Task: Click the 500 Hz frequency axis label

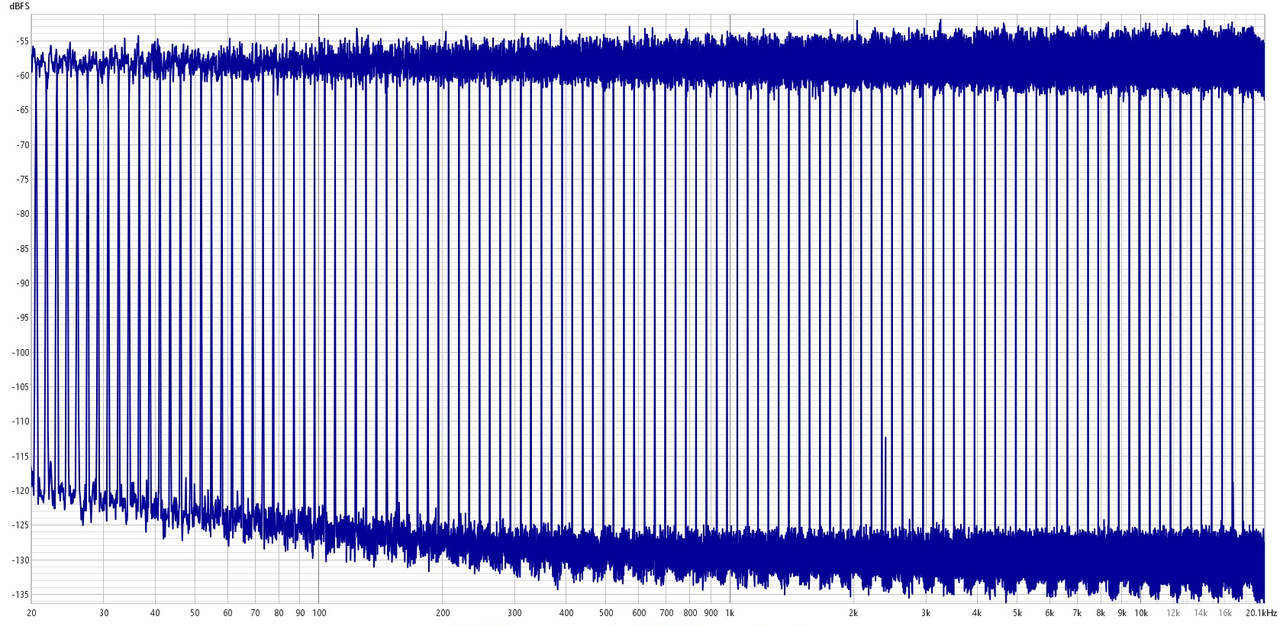Action: pos(606,612)
